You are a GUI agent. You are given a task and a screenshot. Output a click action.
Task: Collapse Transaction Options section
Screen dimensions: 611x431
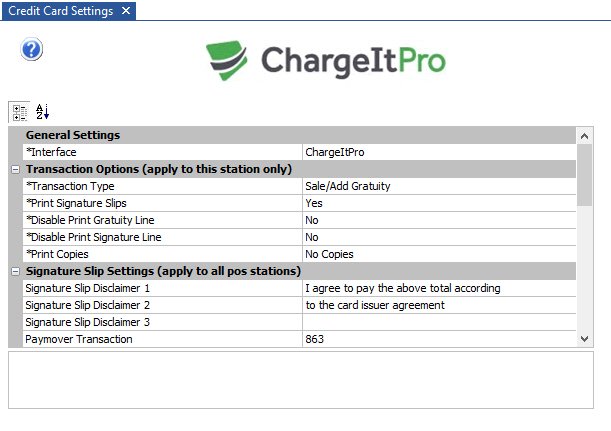coord(15,169)
